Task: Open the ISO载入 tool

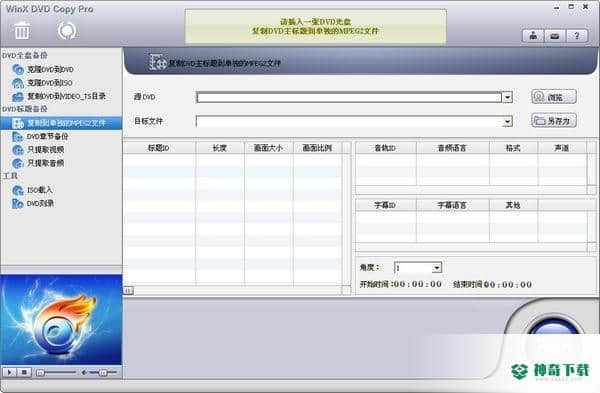Action: tap(39, 190)
